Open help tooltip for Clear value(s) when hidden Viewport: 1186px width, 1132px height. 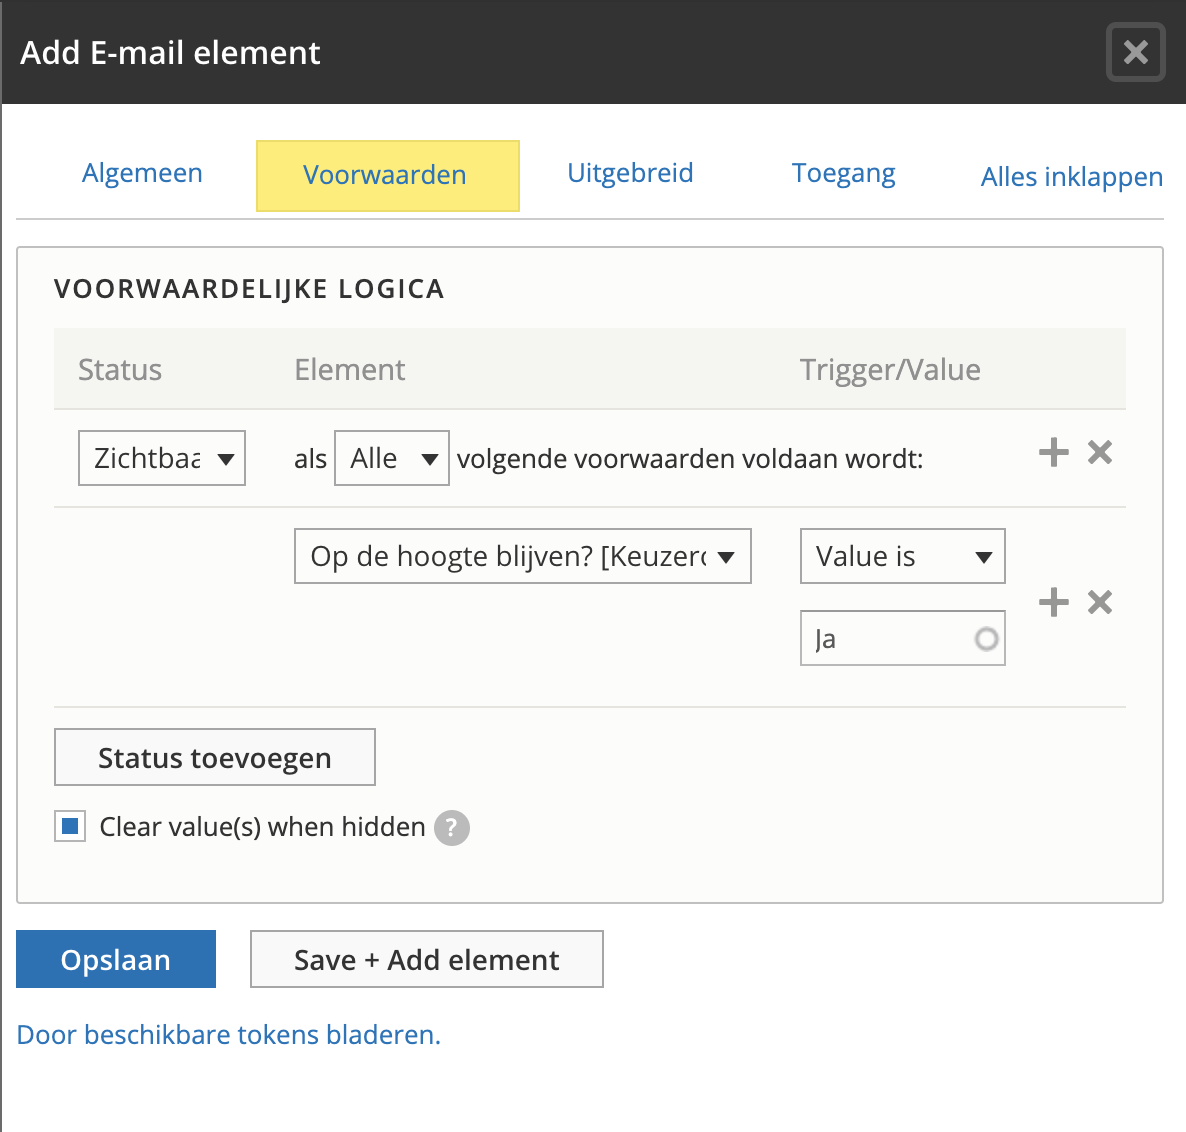(x=451, y=828)
